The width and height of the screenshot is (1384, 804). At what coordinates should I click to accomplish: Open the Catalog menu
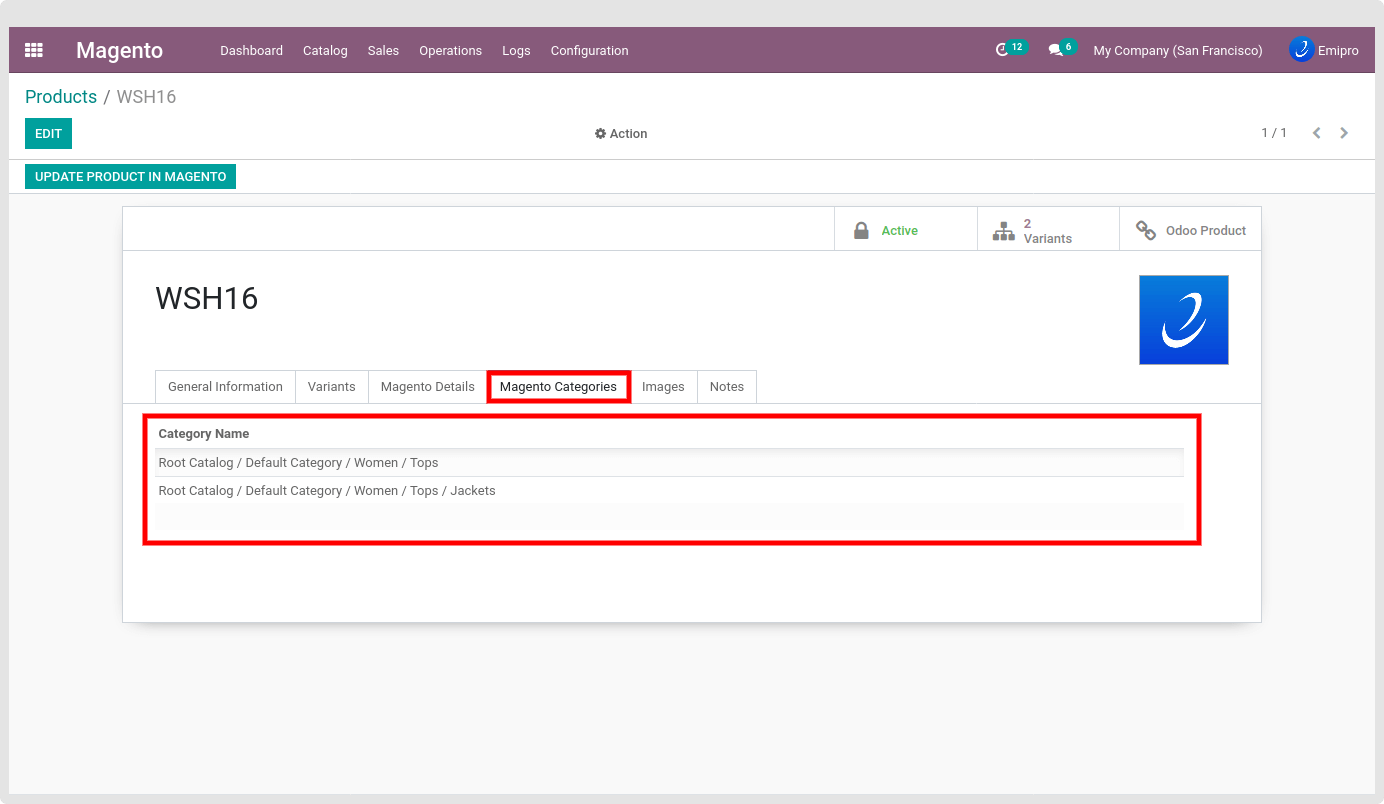325,50
